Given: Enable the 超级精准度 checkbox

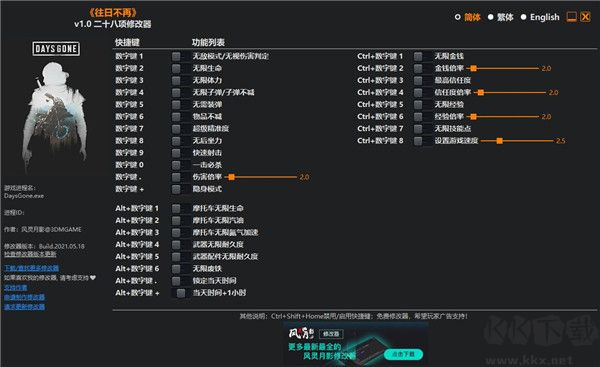Looking at the screenshot, I should click(x=176, y=129).
